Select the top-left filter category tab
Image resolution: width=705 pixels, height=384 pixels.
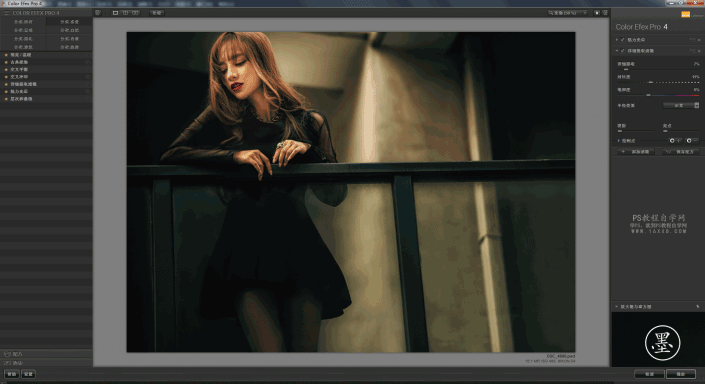pos(23,22)
